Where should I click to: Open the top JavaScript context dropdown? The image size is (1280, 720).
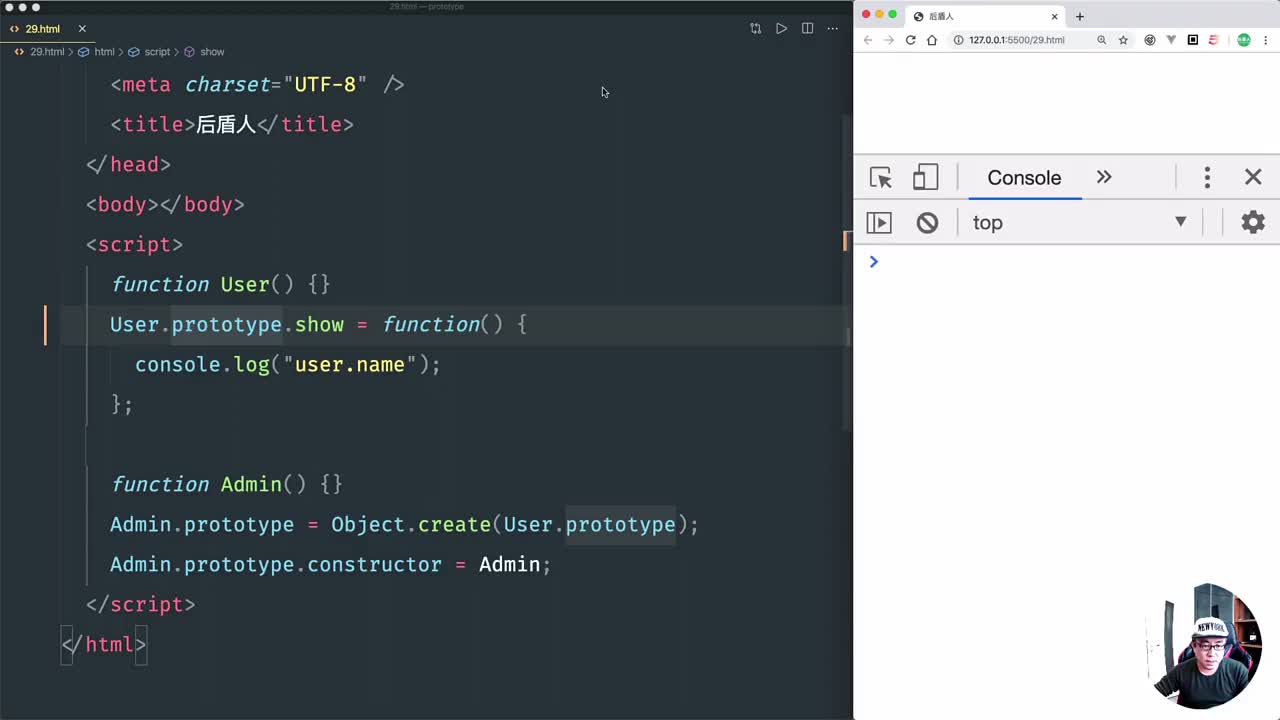pos(1080,223)
